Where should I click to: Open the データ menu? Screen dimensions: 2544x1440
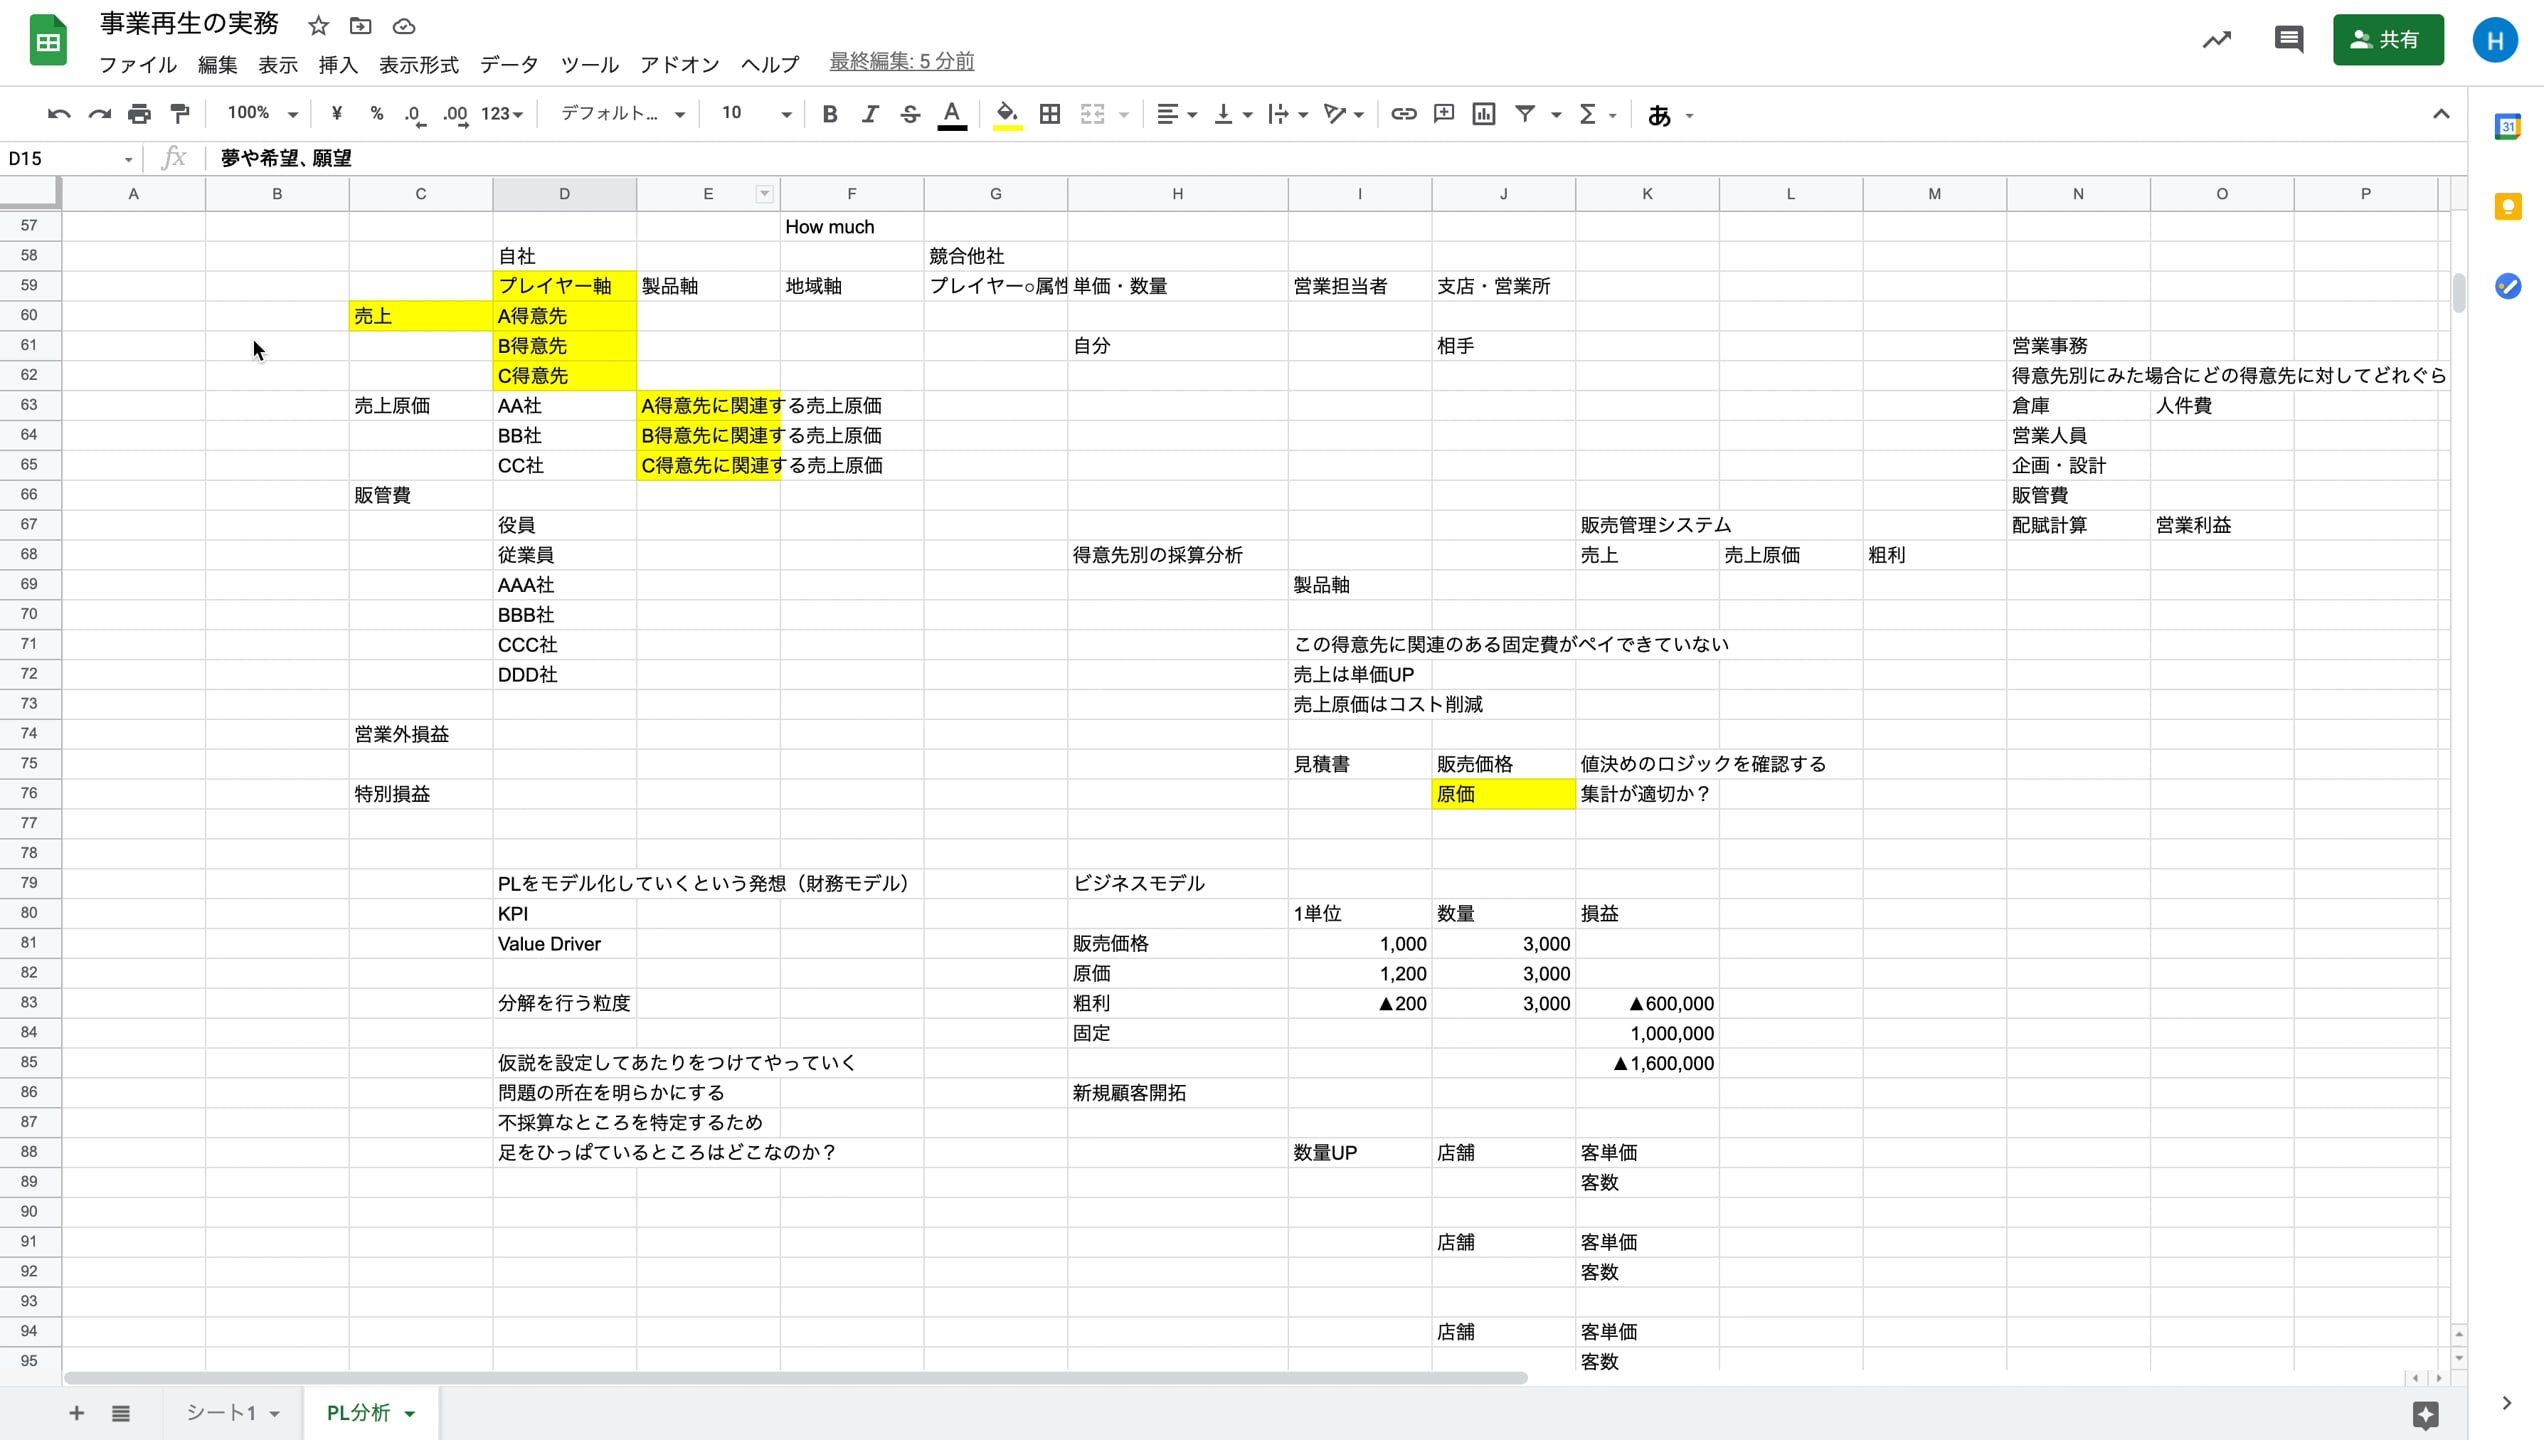(508, 64)
